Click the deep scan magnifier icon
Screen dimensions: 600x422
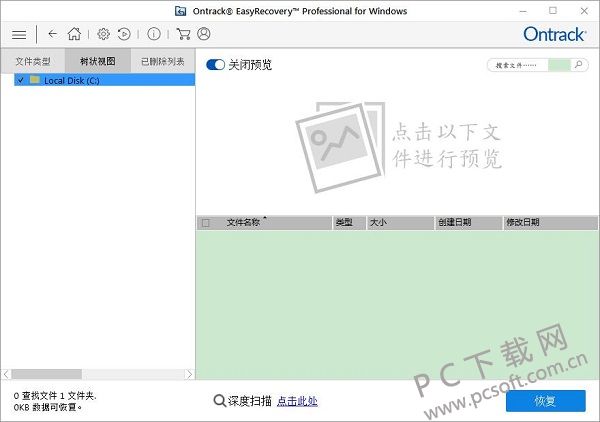tap(219, 401)
